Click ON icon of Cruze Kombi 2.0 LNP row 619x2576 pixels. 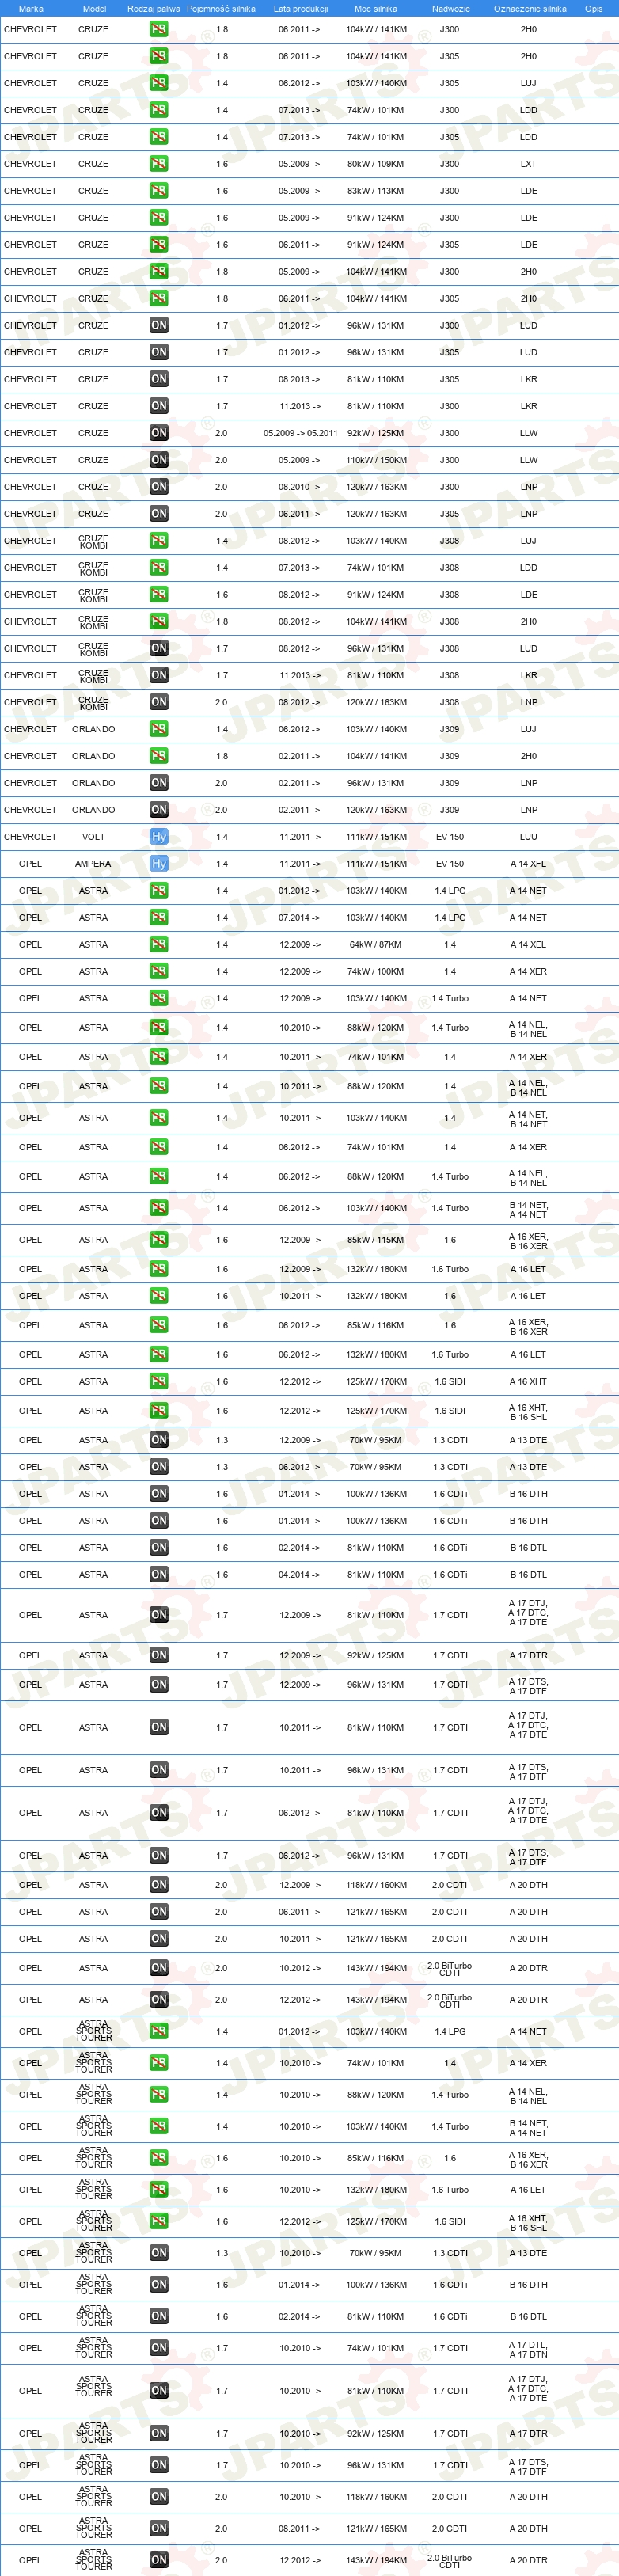[159, 702]
